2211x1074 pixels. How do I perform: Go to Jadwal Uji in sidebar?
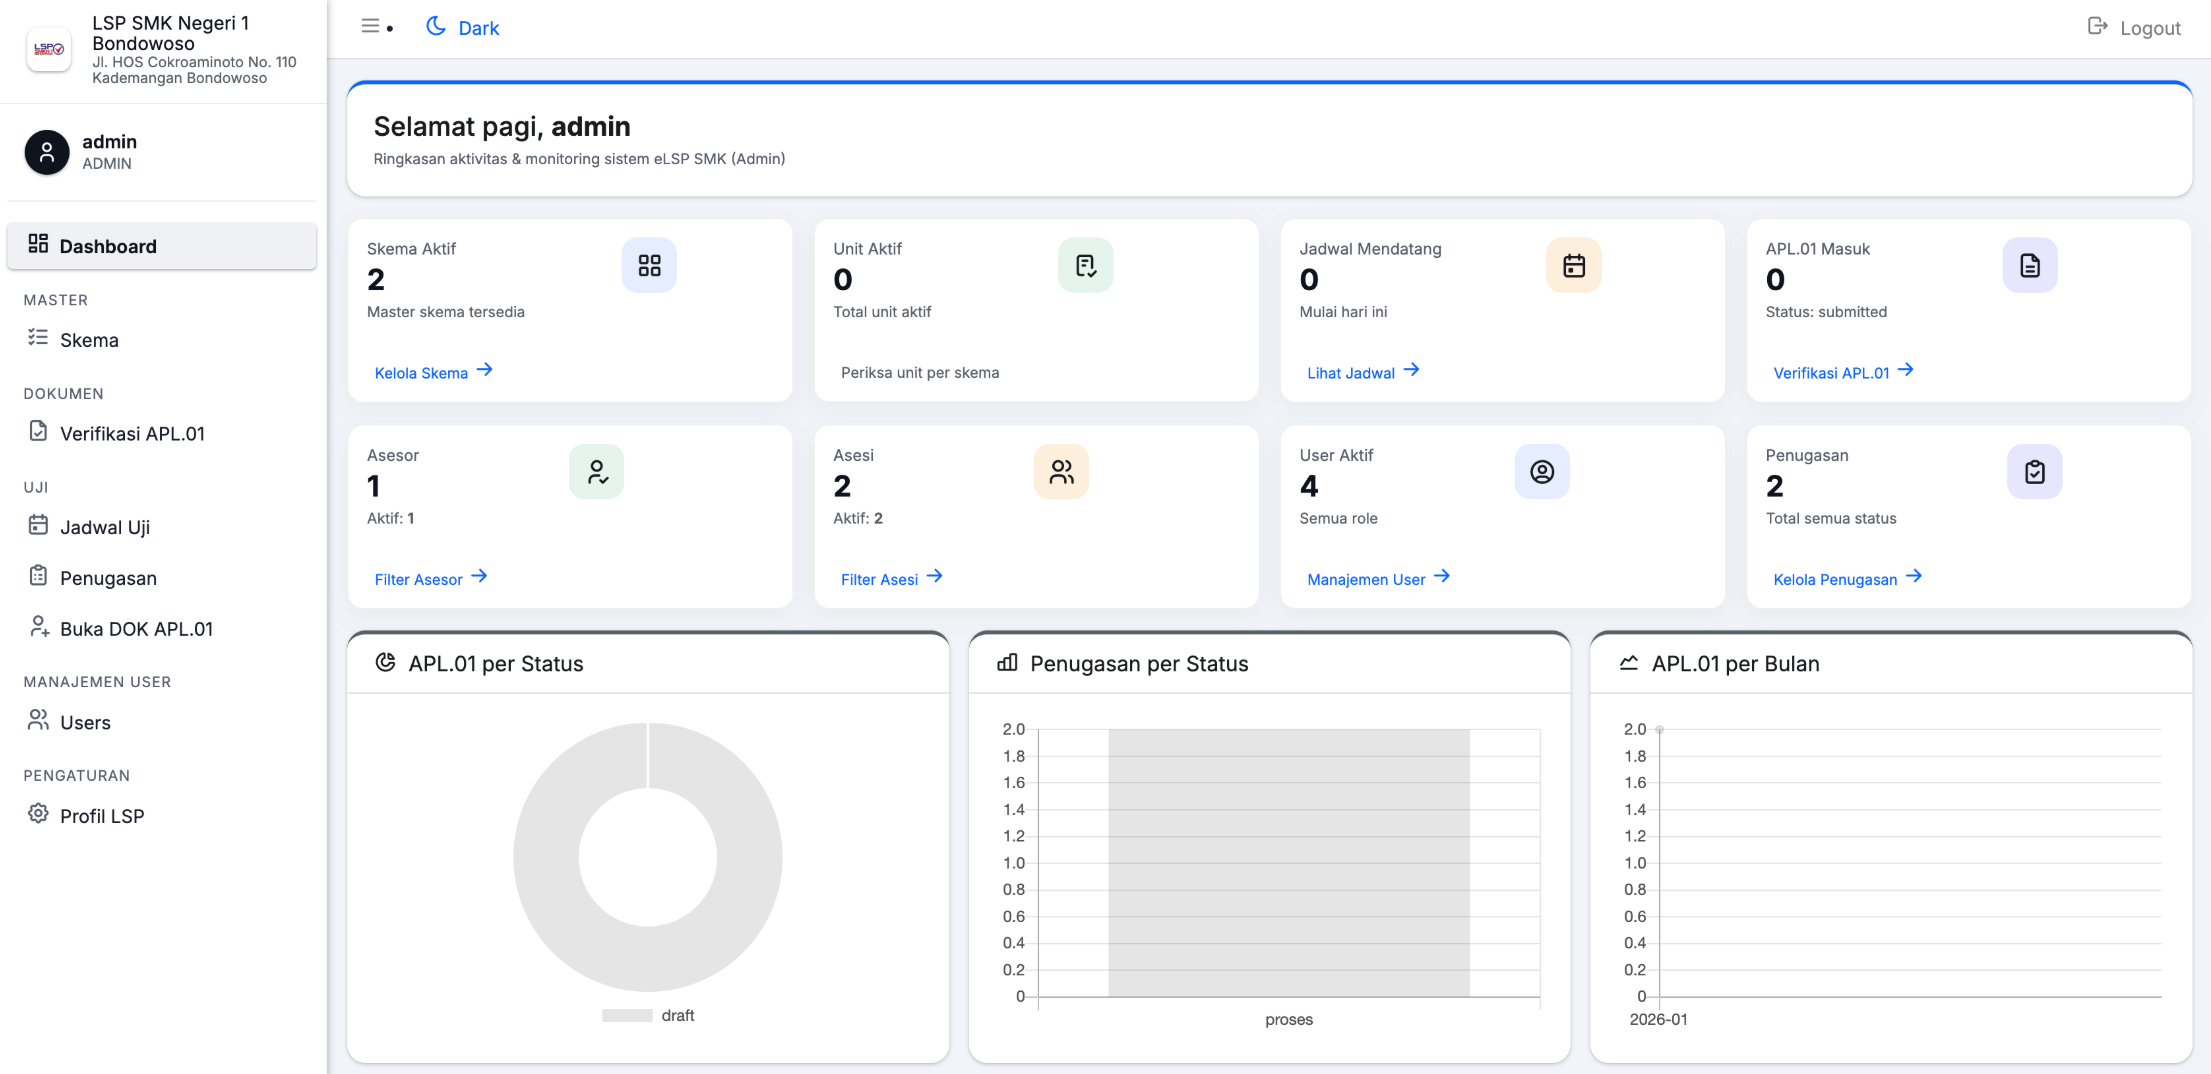tap(105, 527)
